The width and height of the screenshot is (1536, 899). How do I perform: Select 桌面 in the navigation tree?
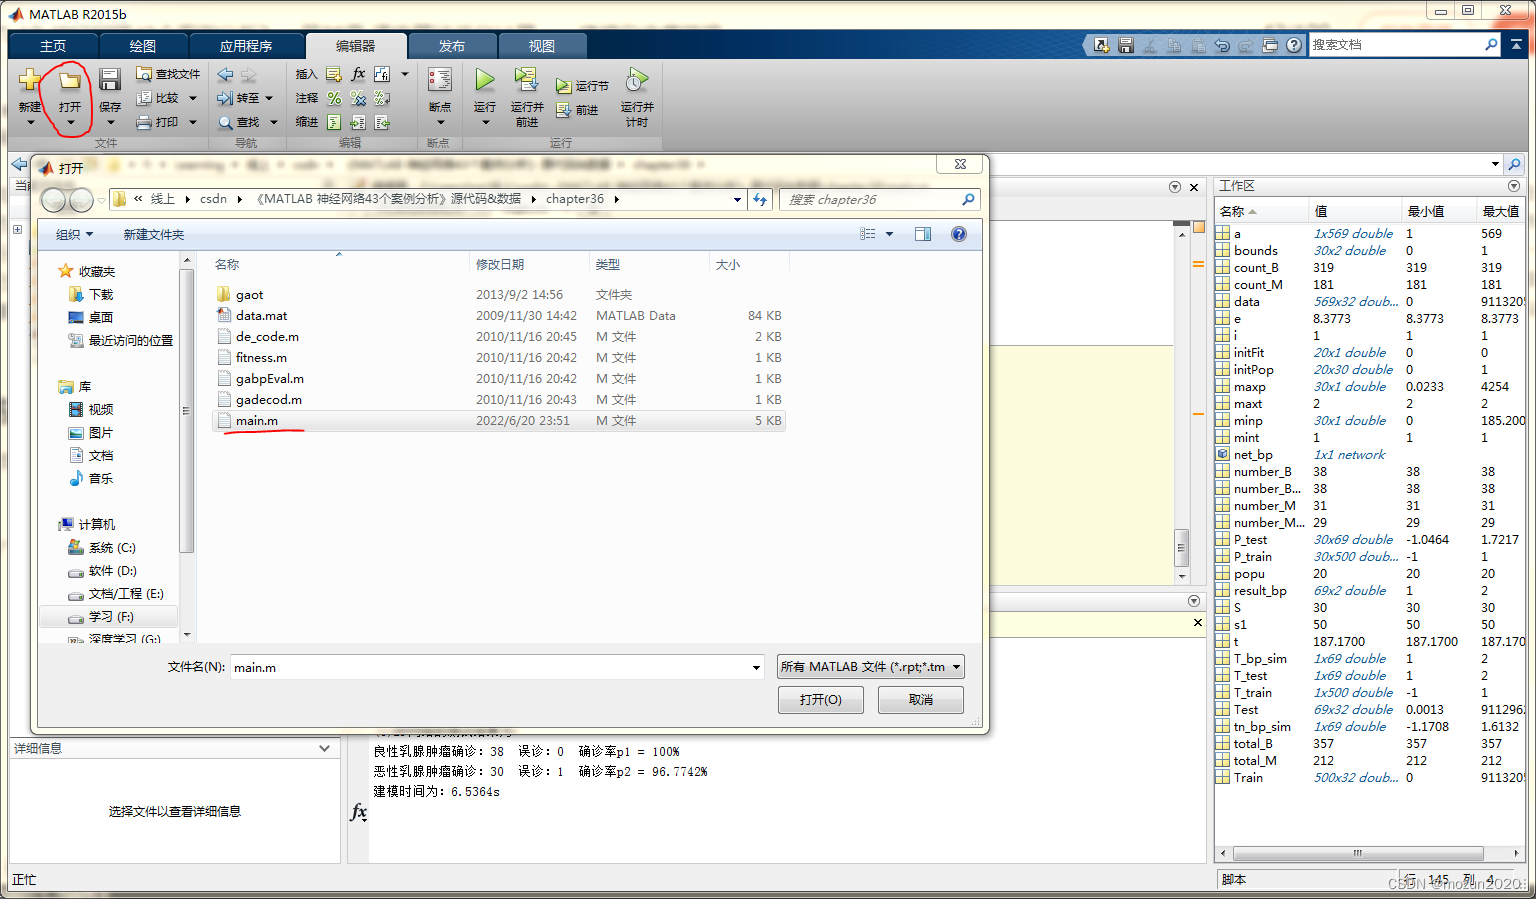(x=101, y=317)
